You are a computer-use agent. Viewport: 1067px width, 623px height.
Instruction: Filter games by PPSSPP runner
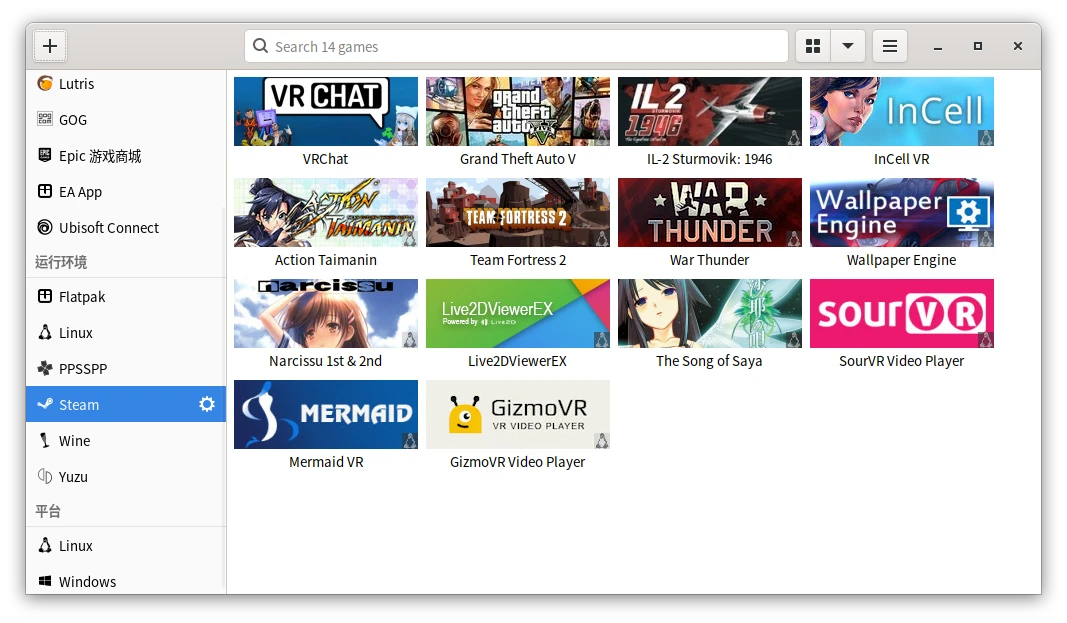click(83, 369)
